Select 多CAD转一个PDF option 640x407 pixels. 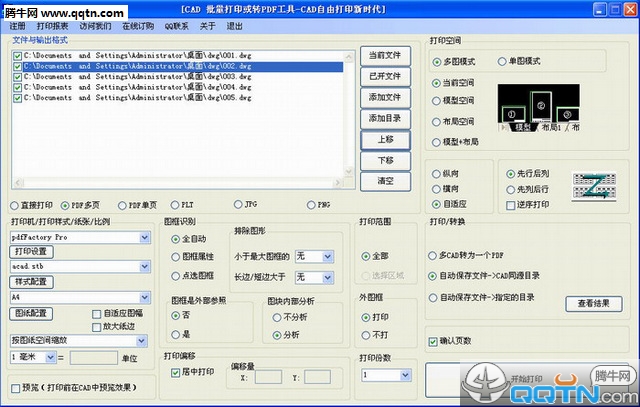pos(434,255)
